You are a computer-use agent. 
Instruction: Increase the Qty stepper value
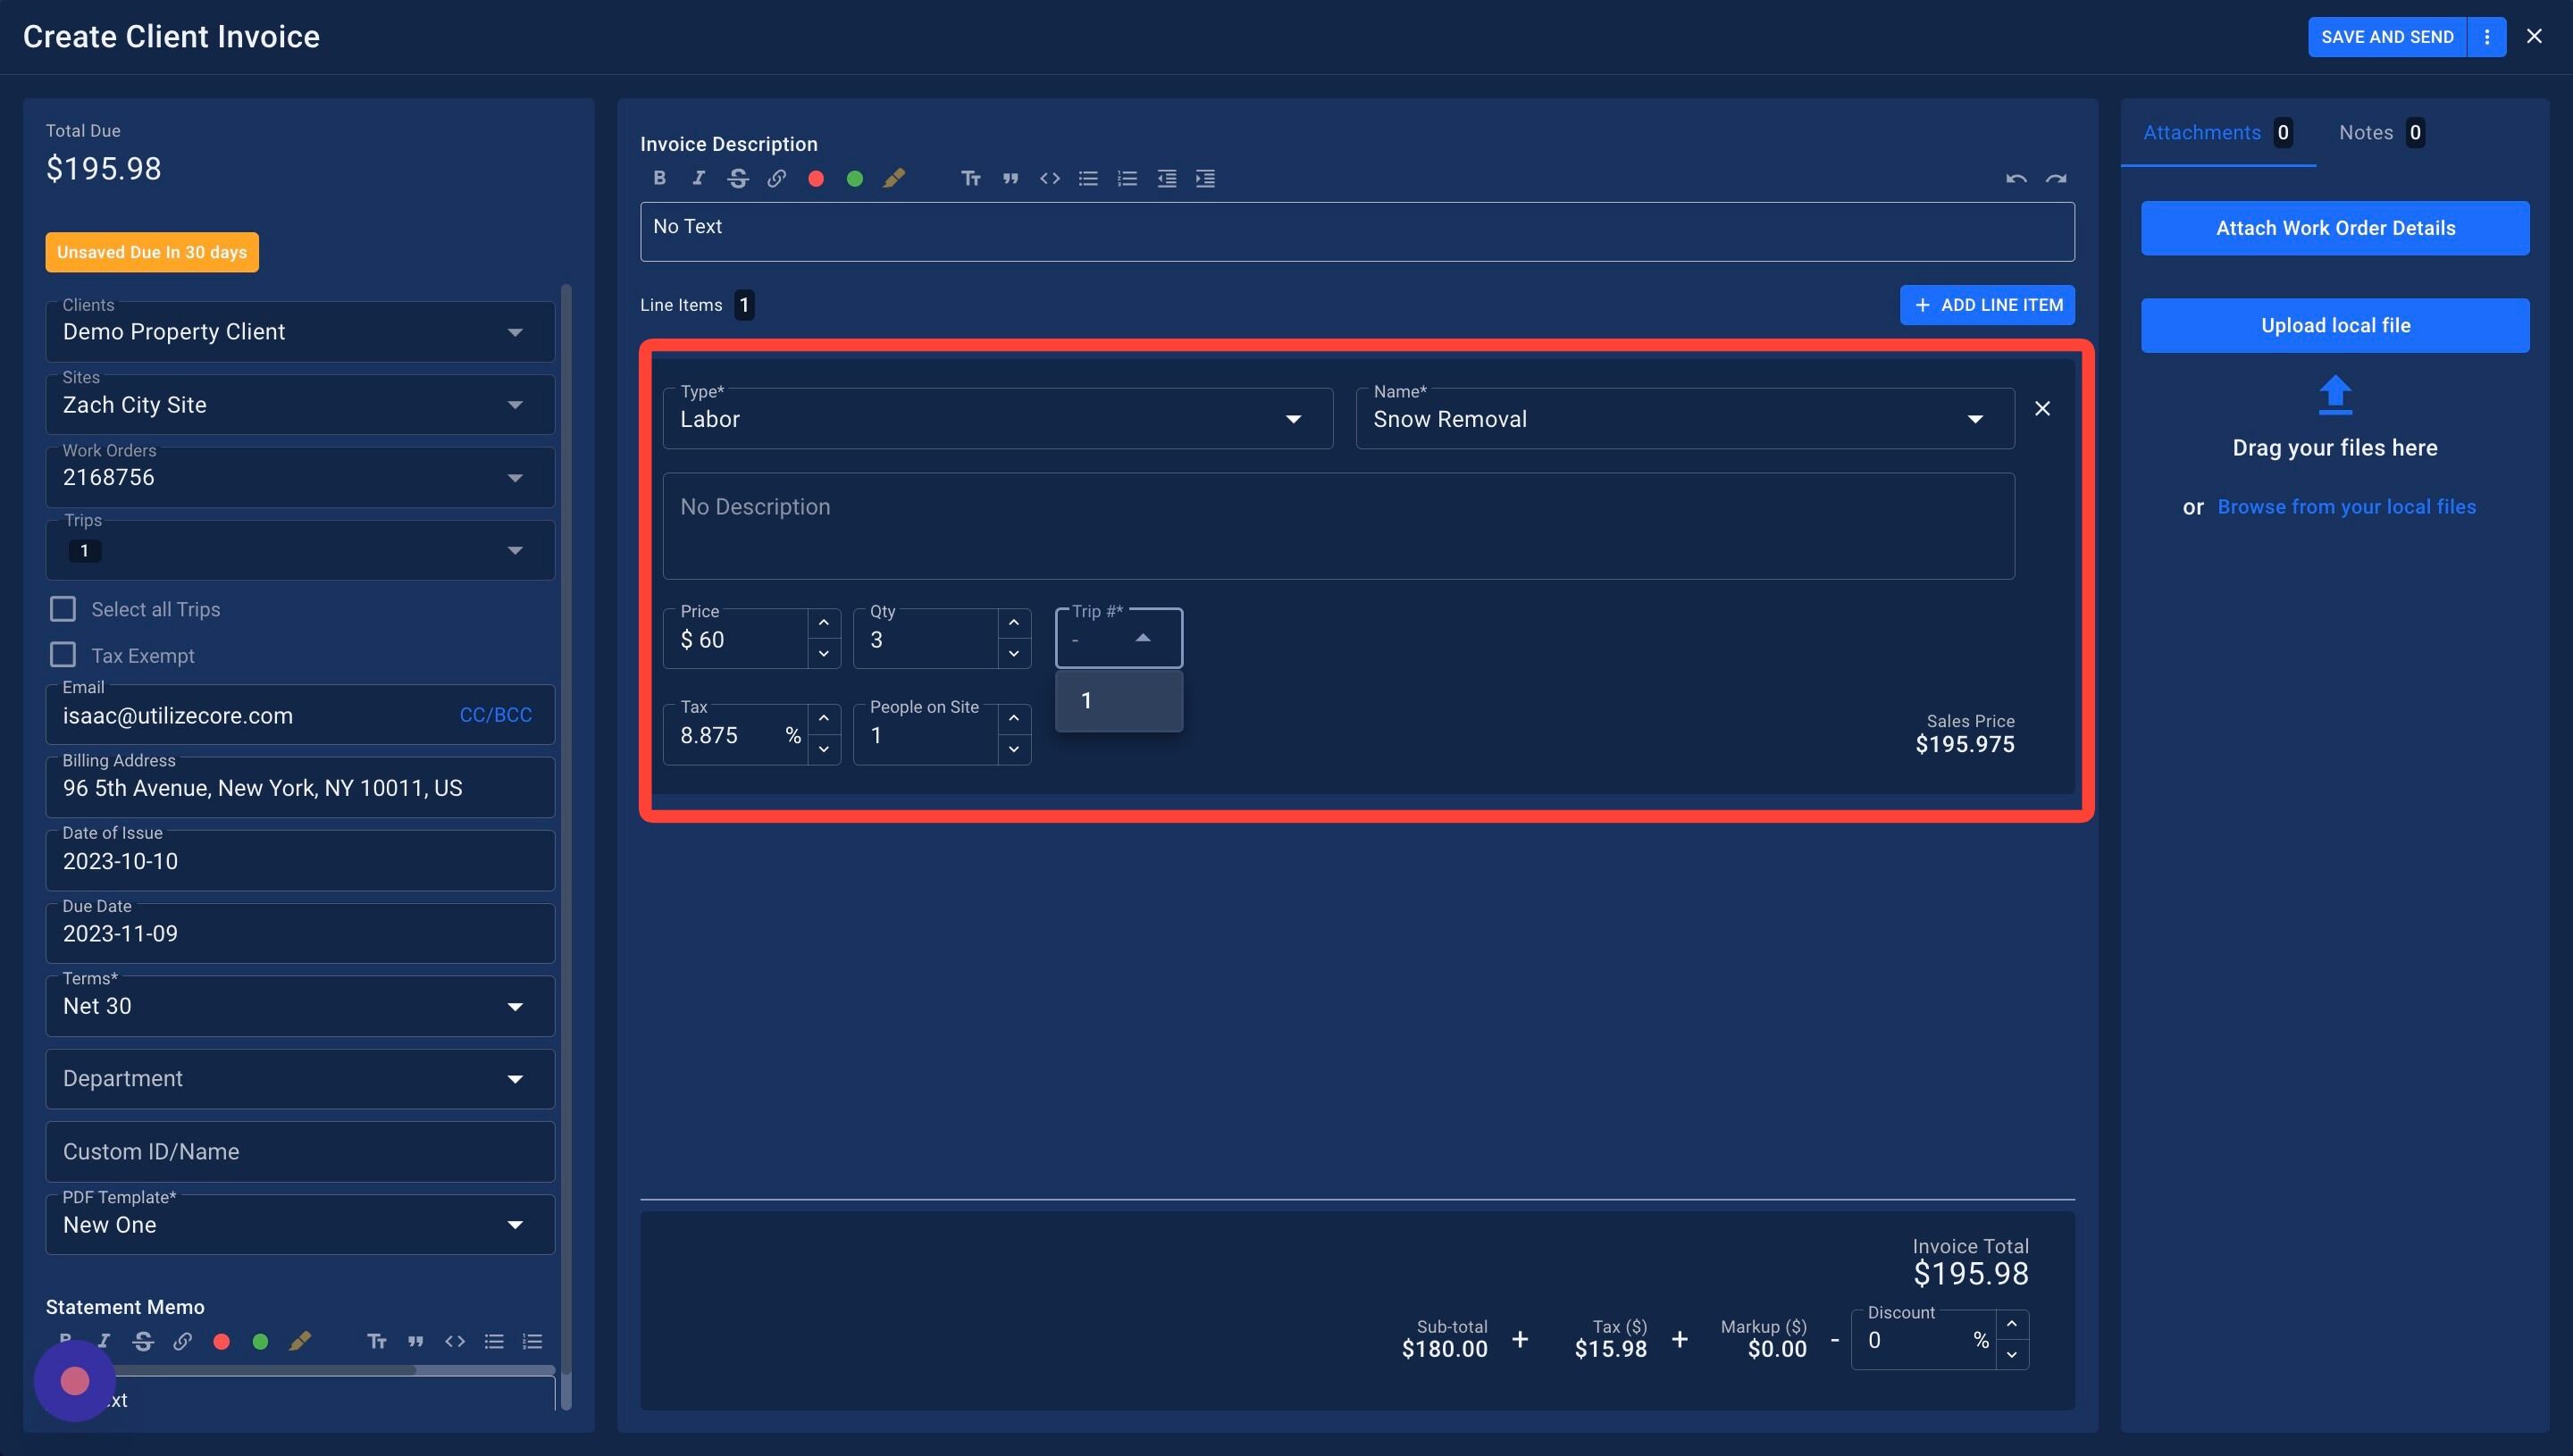pyautogui.click(x=1013, y=623)
